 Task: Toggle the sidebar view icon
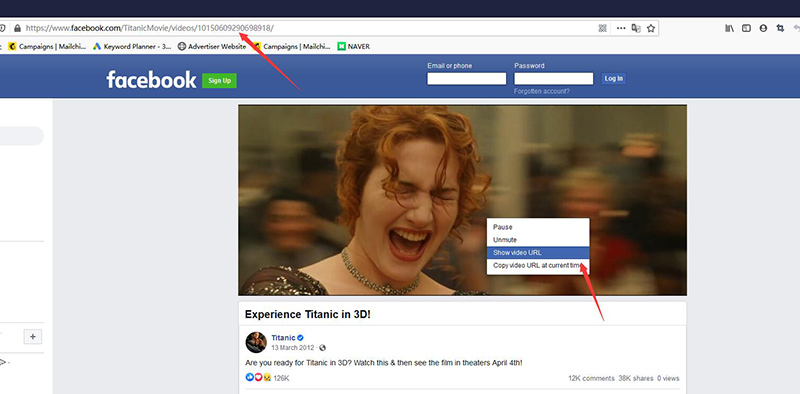point(746,29)
